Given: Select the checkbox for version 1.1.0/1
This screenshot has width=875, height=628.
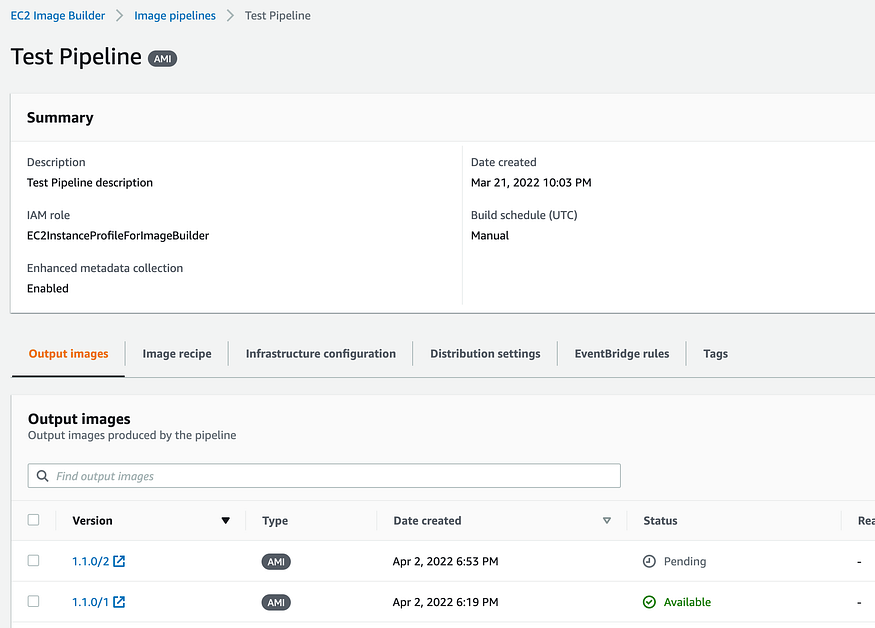Looking at the screenshot, I should click(x=33, y=601).
